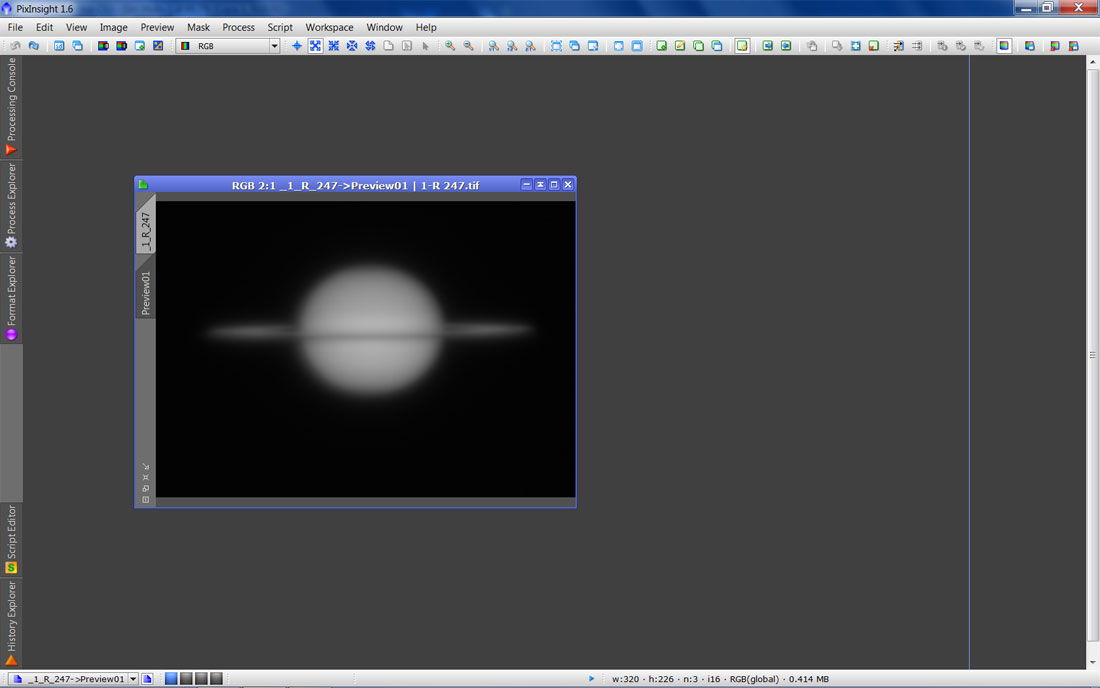This screenshot has height=688, width=1100.
Task: Click the green icon in image window title
Action: coord(143,184)
